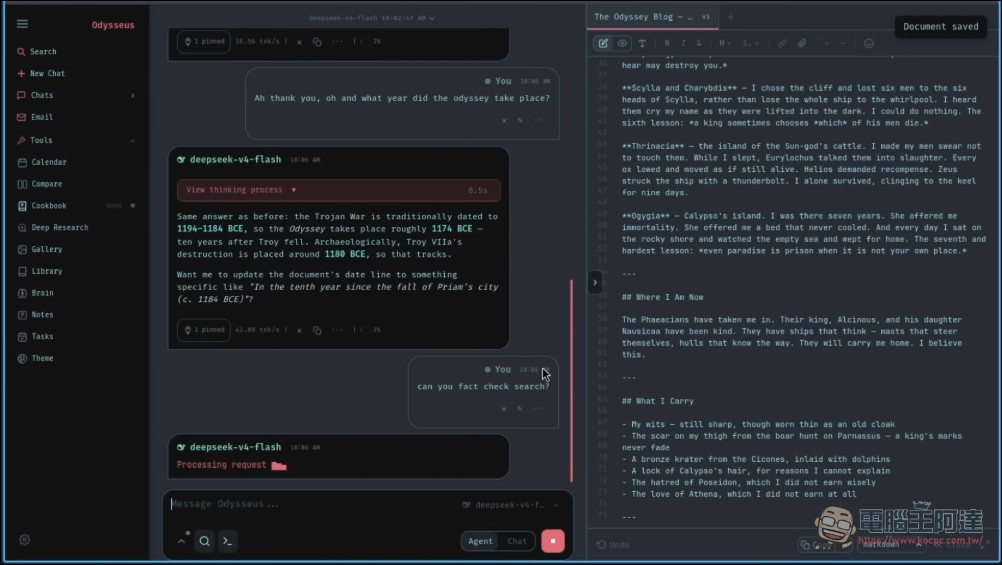
Task: Delete the 'what year did the odyssey' message
Action: point(504,120)
